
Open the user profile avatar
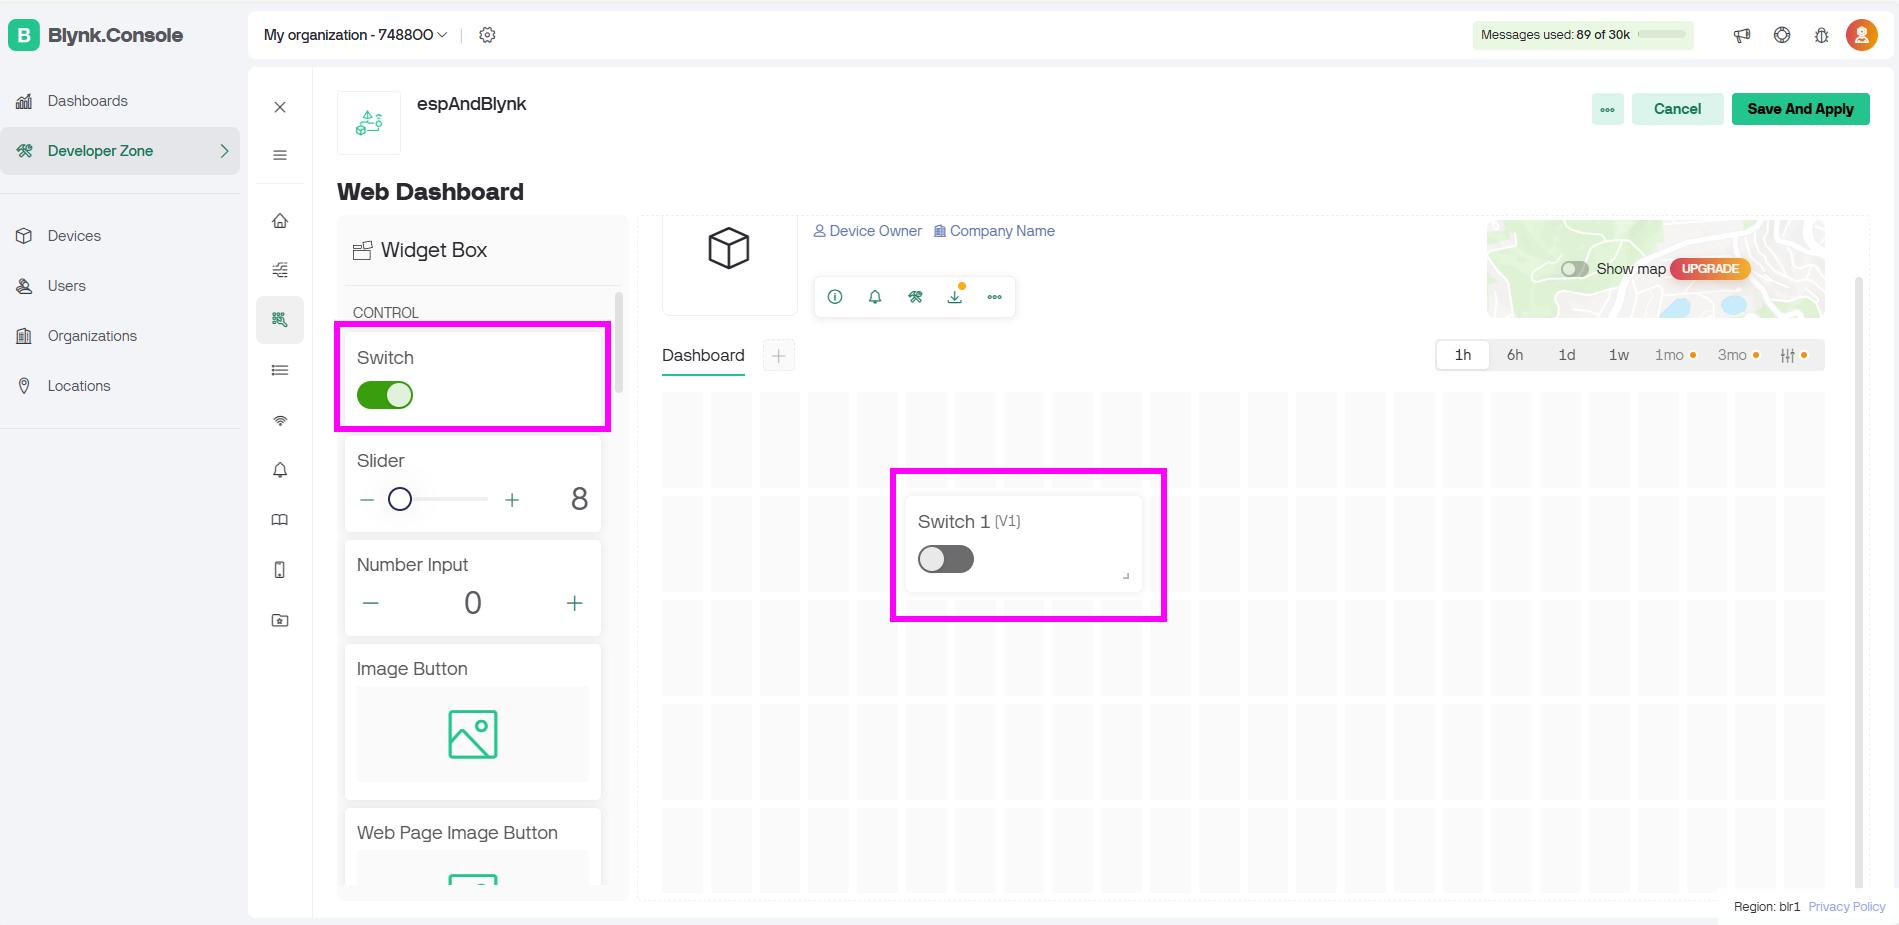pos(1862,35)
